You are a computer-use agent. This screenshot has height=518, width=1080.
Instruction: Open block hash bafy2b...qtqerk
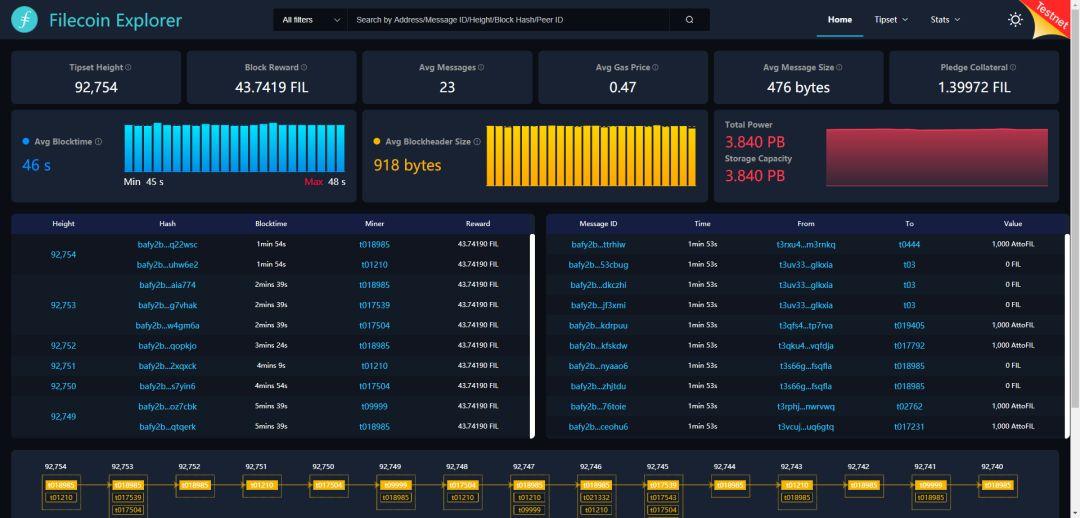(x=168, y=426)
